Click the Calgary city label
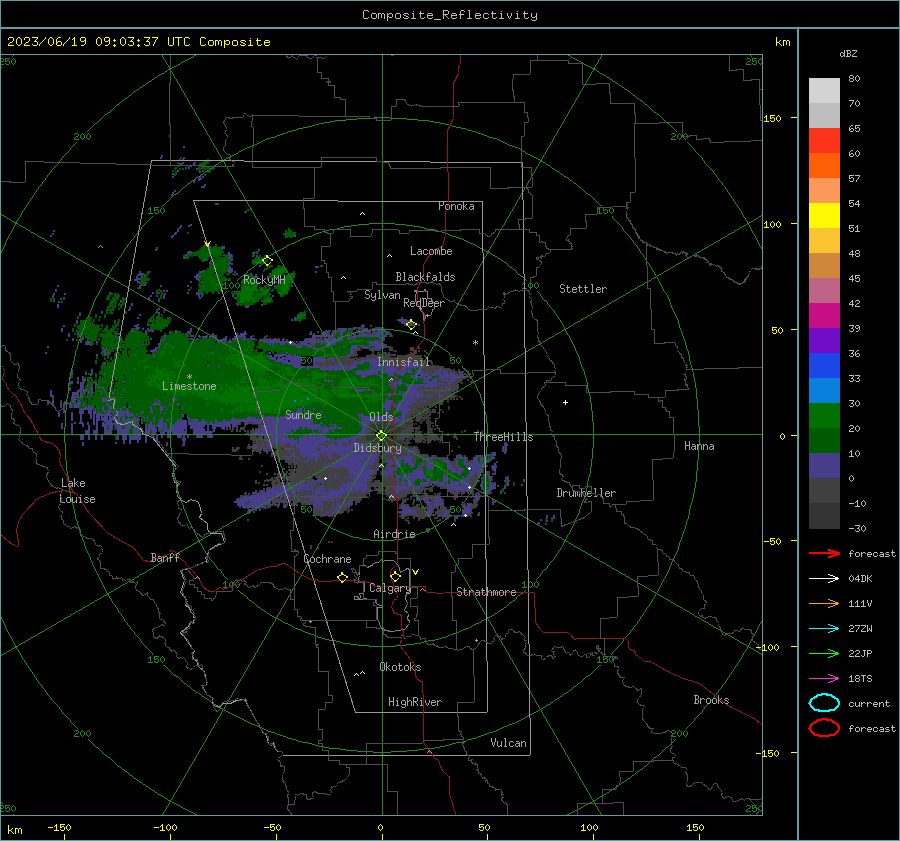The image size is (900, 841). (x=390, y=588)
